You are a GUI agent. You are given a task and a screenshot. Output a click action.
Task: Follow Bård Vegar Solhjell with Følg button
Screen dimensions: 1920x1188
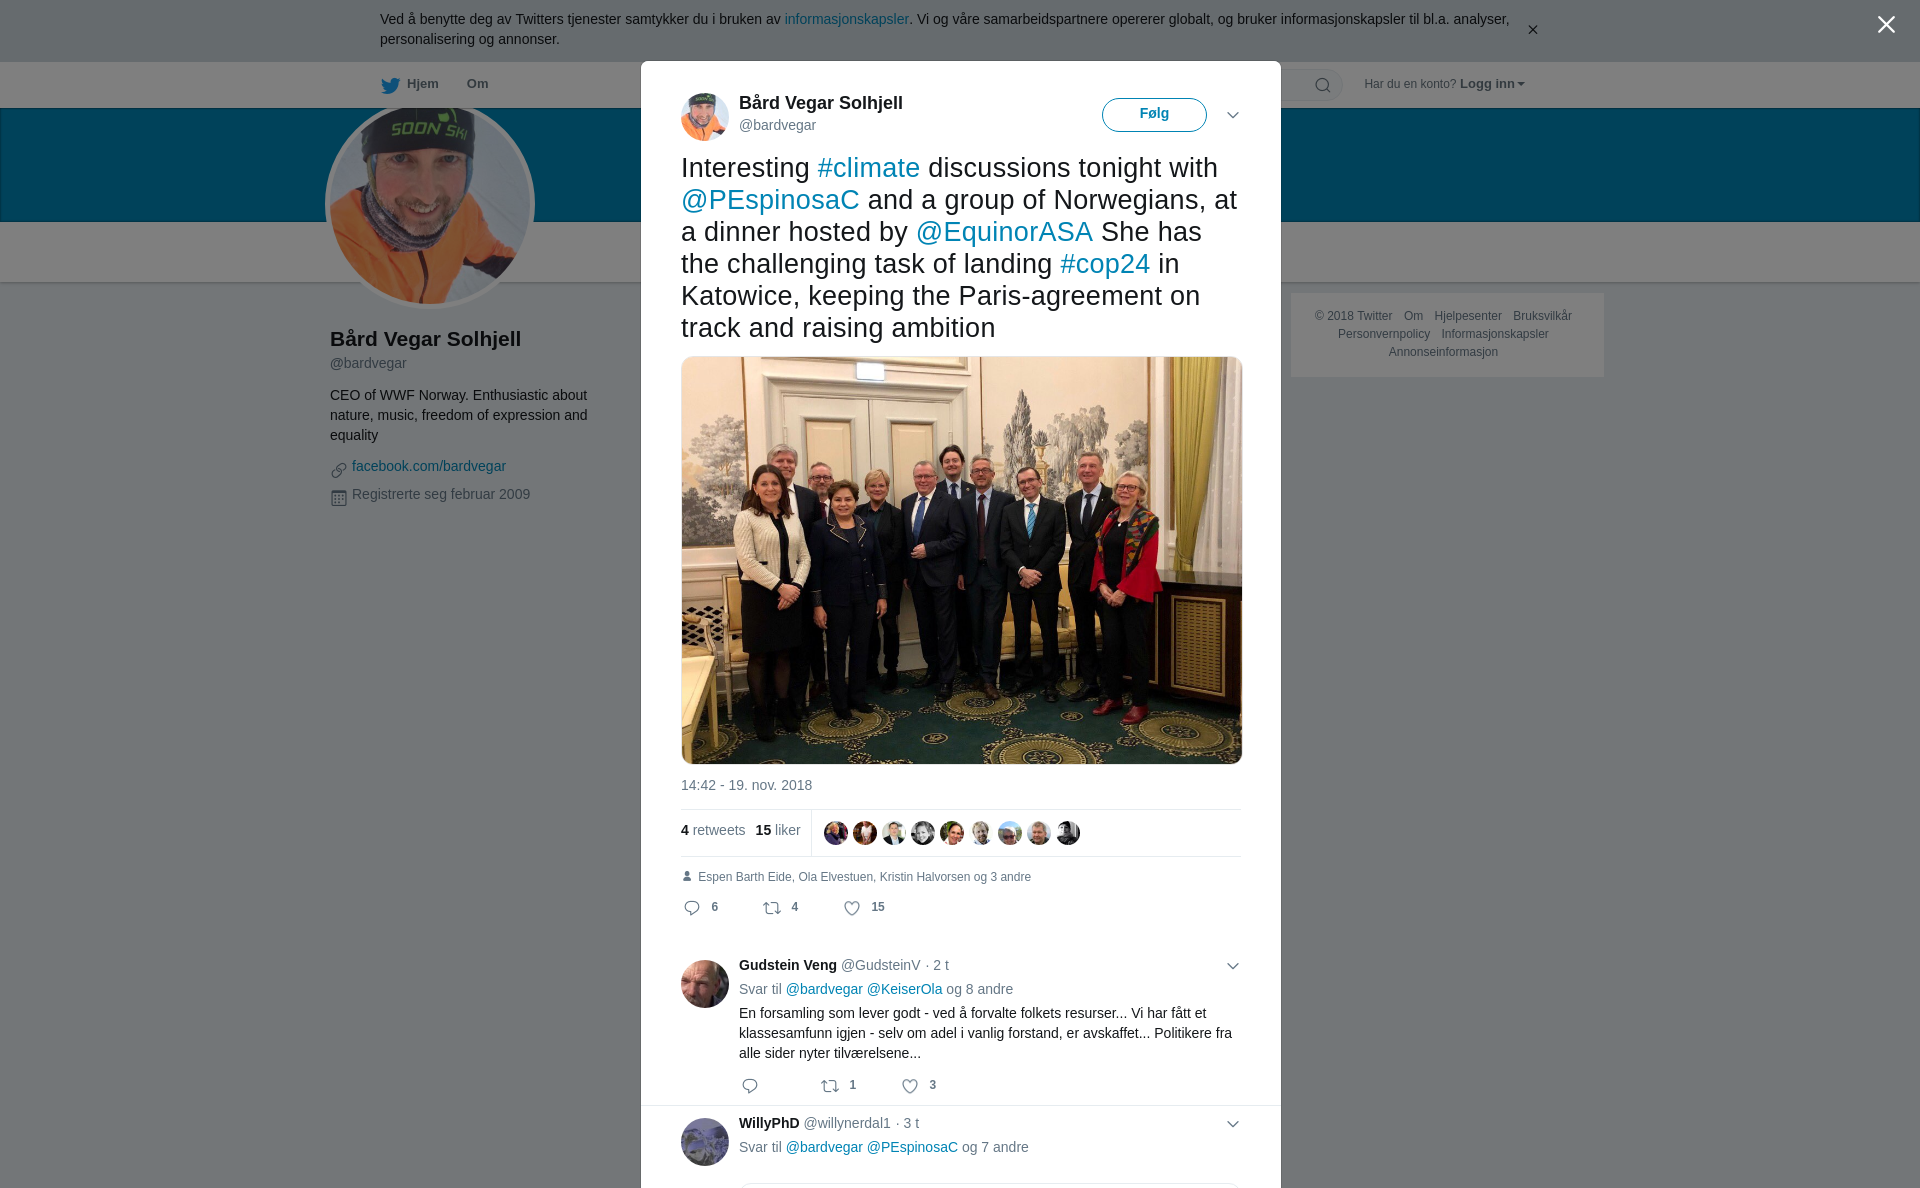[1154, 115]
